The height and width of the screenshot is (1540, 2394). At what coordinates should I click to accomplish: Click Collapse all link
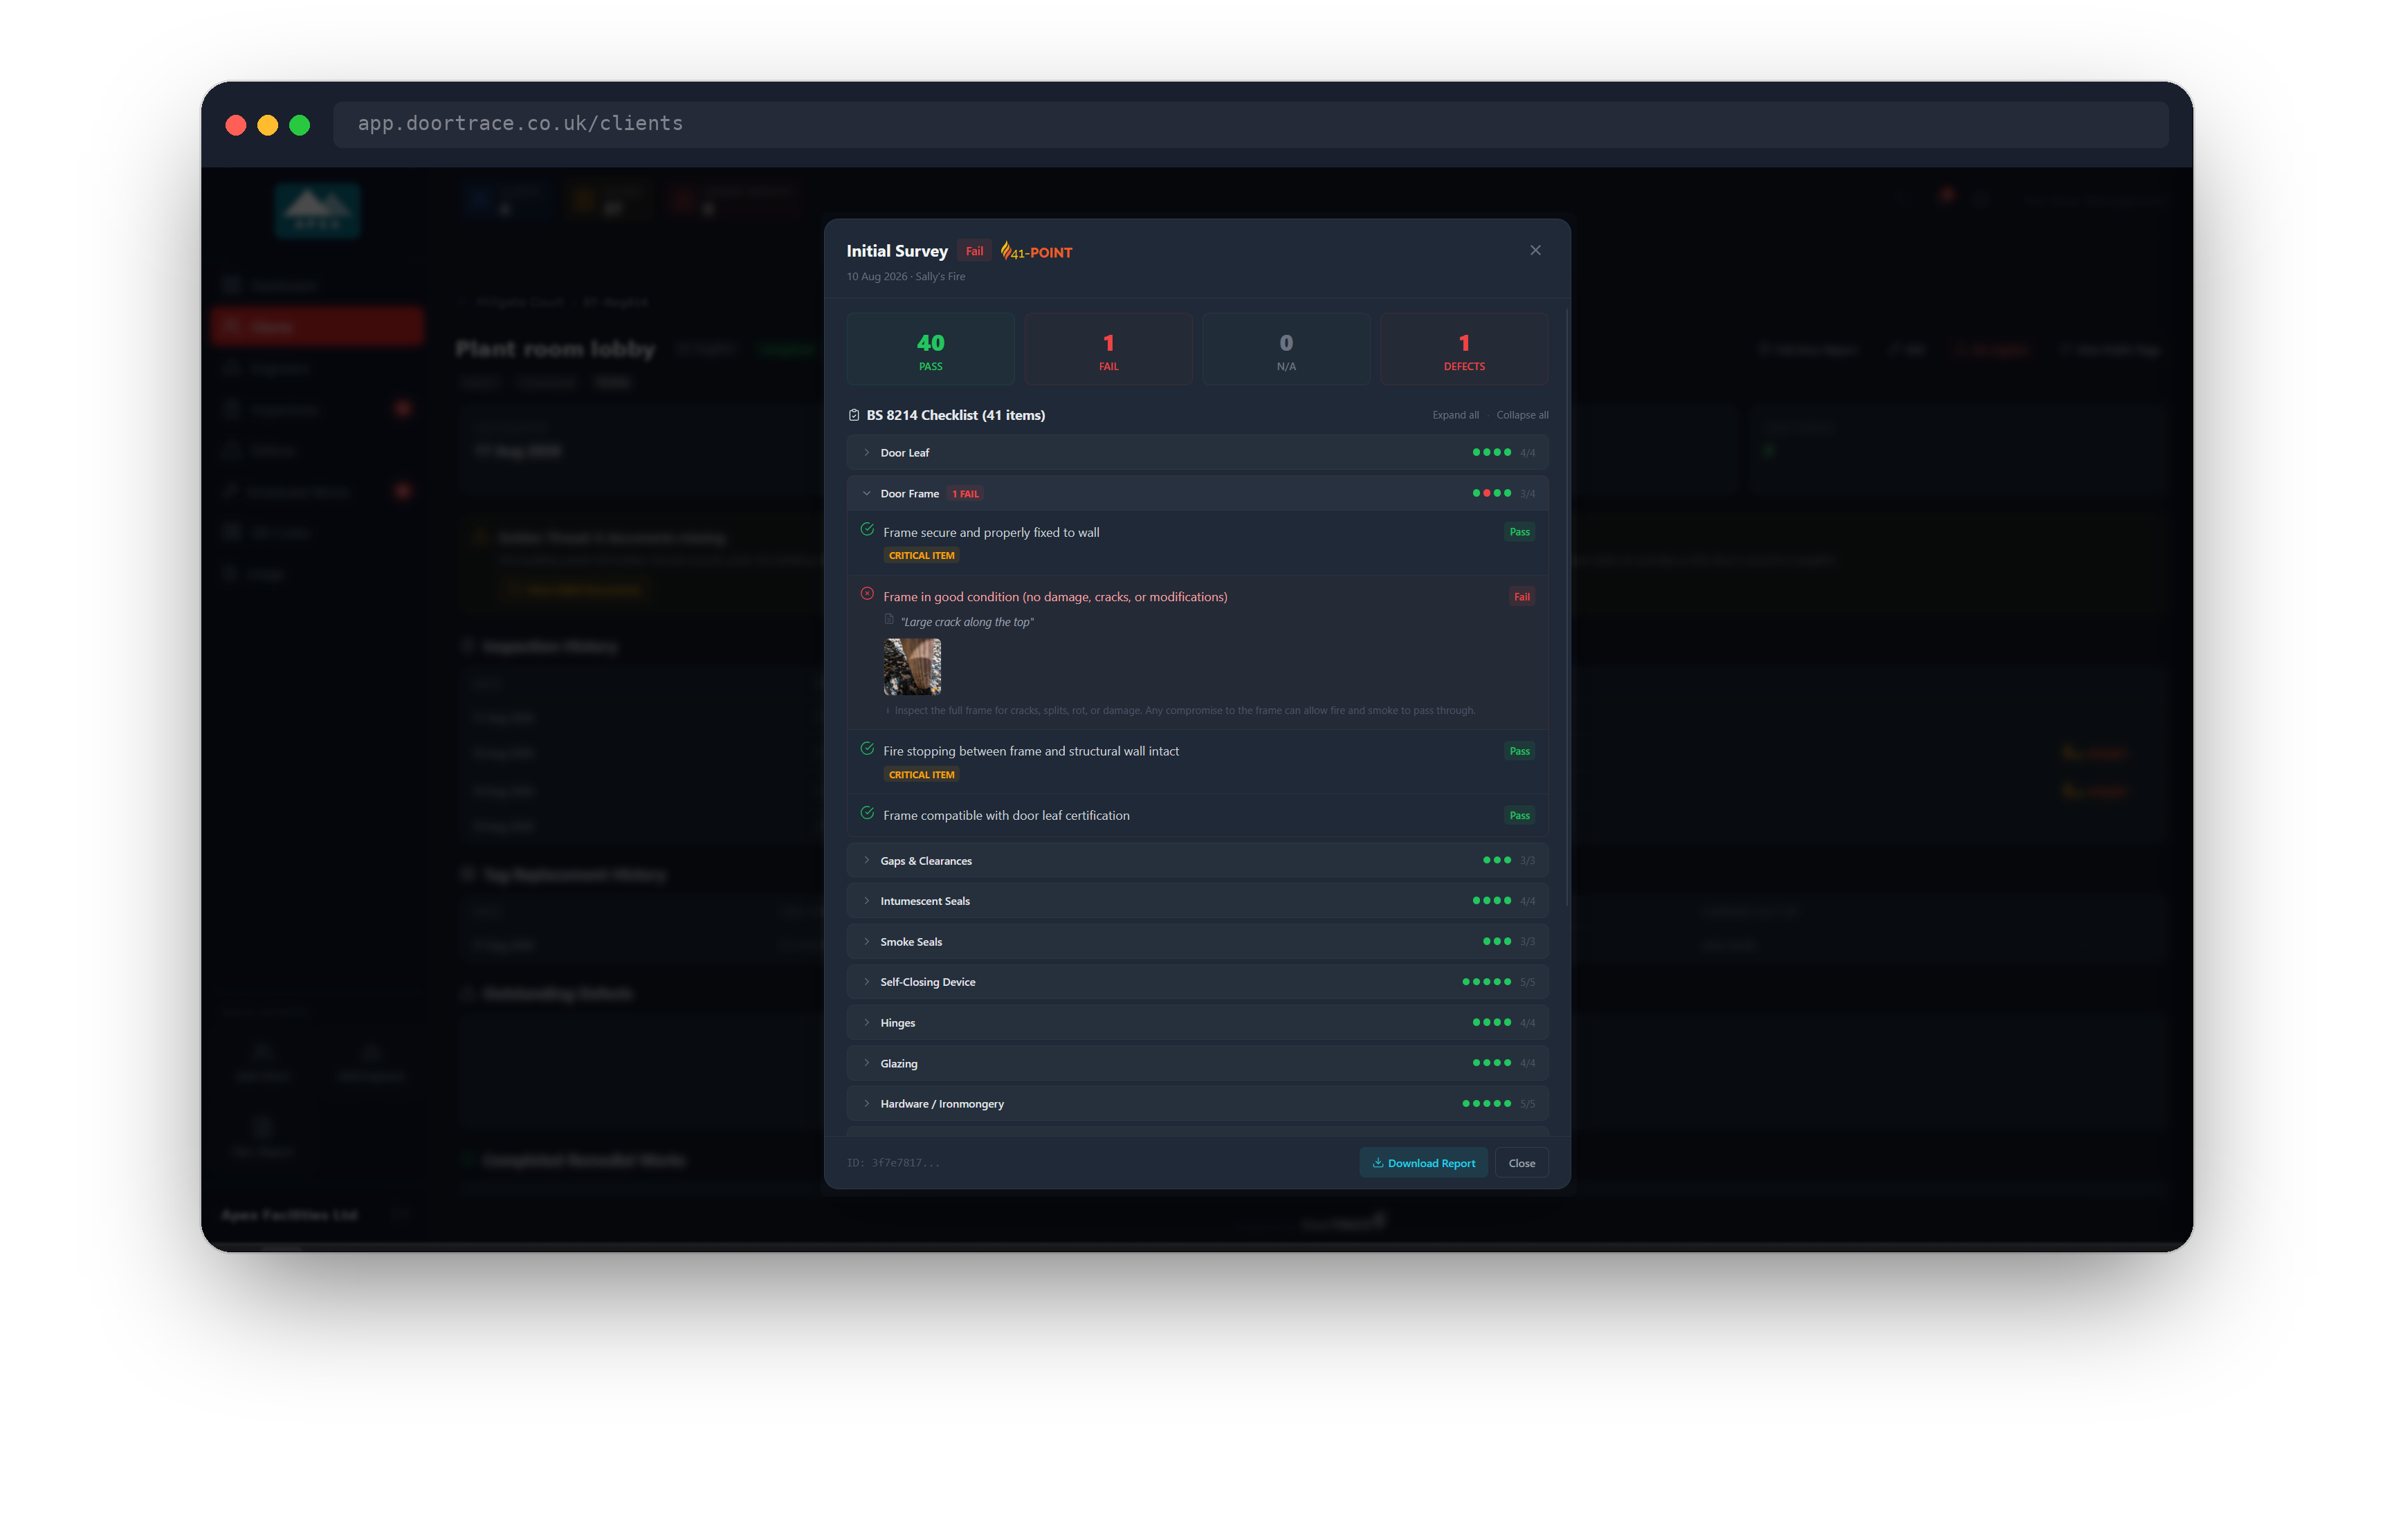[x=1522, y=415]
